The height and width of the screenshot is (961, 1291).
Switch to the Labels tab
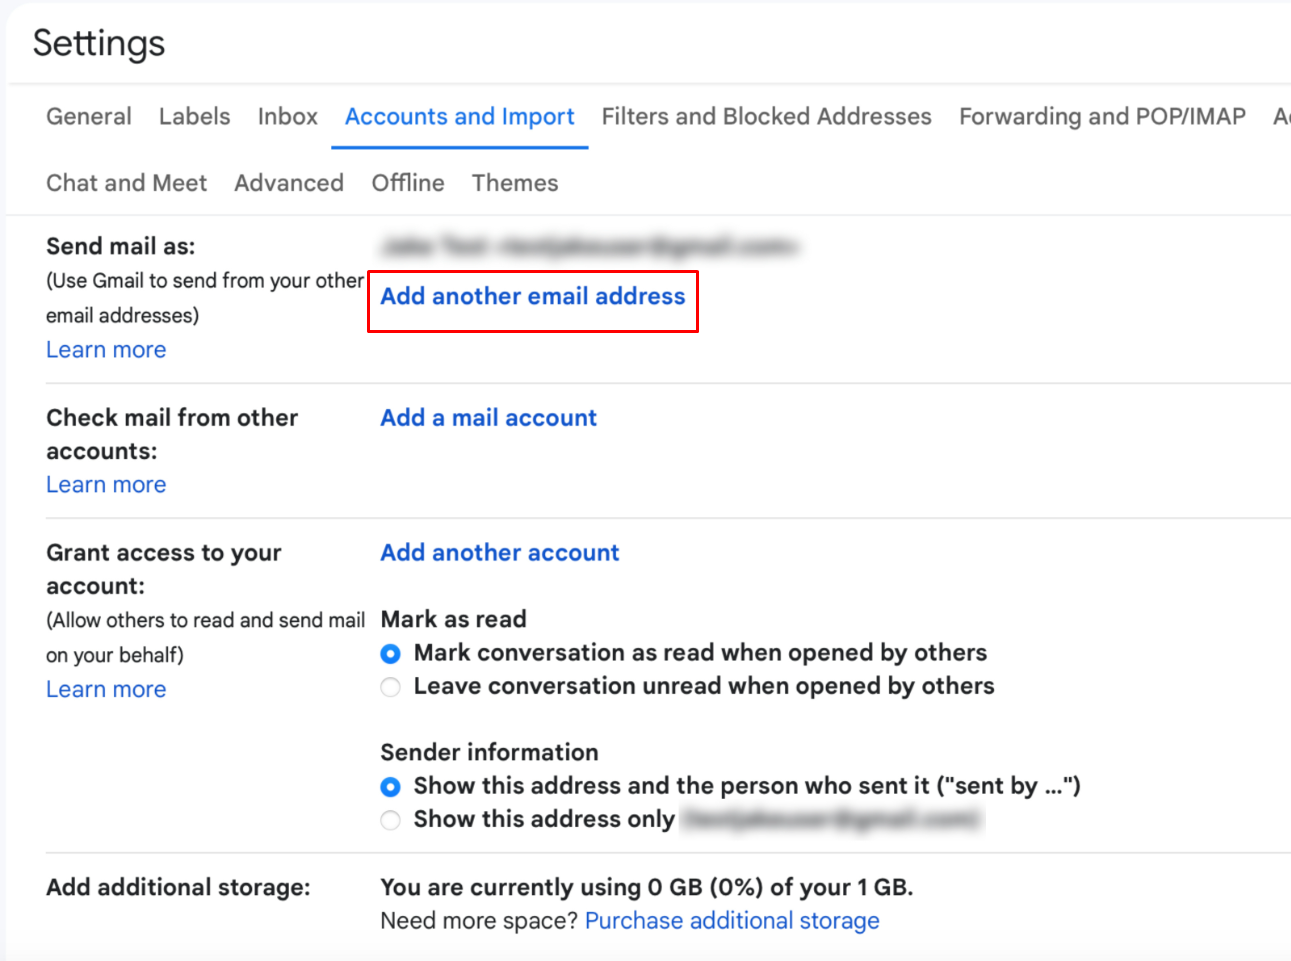[194, 117]
